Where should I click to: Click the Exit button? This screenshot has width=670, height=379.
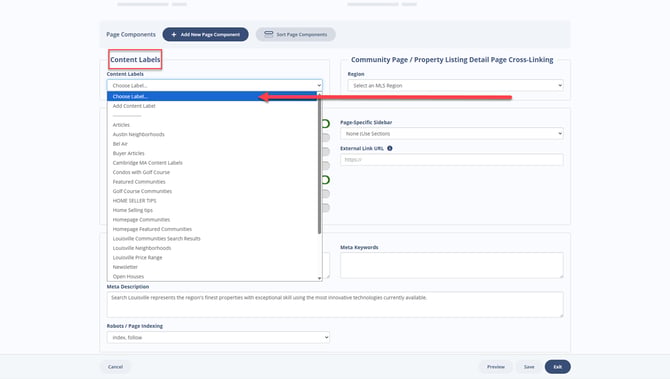click(x=558, y=367)
